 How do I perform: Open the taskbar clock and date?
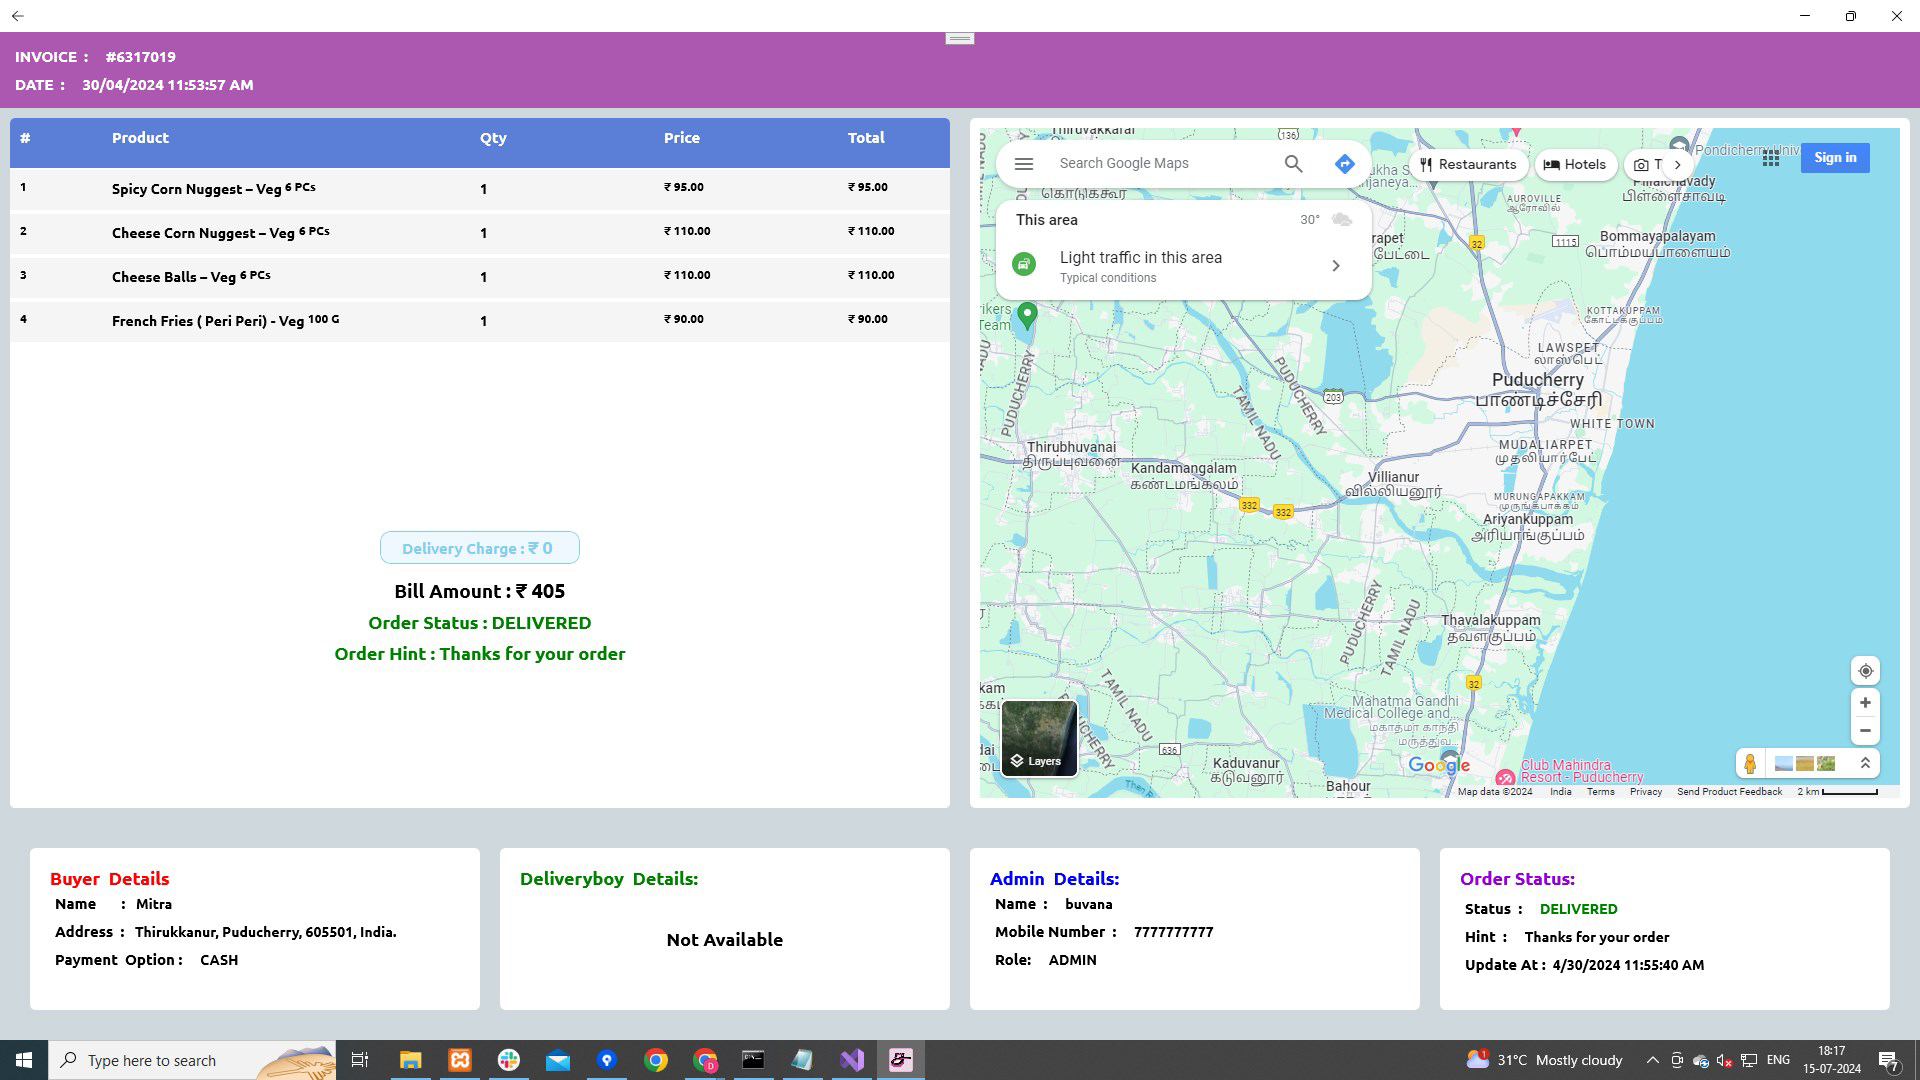pos(1832,1060)
